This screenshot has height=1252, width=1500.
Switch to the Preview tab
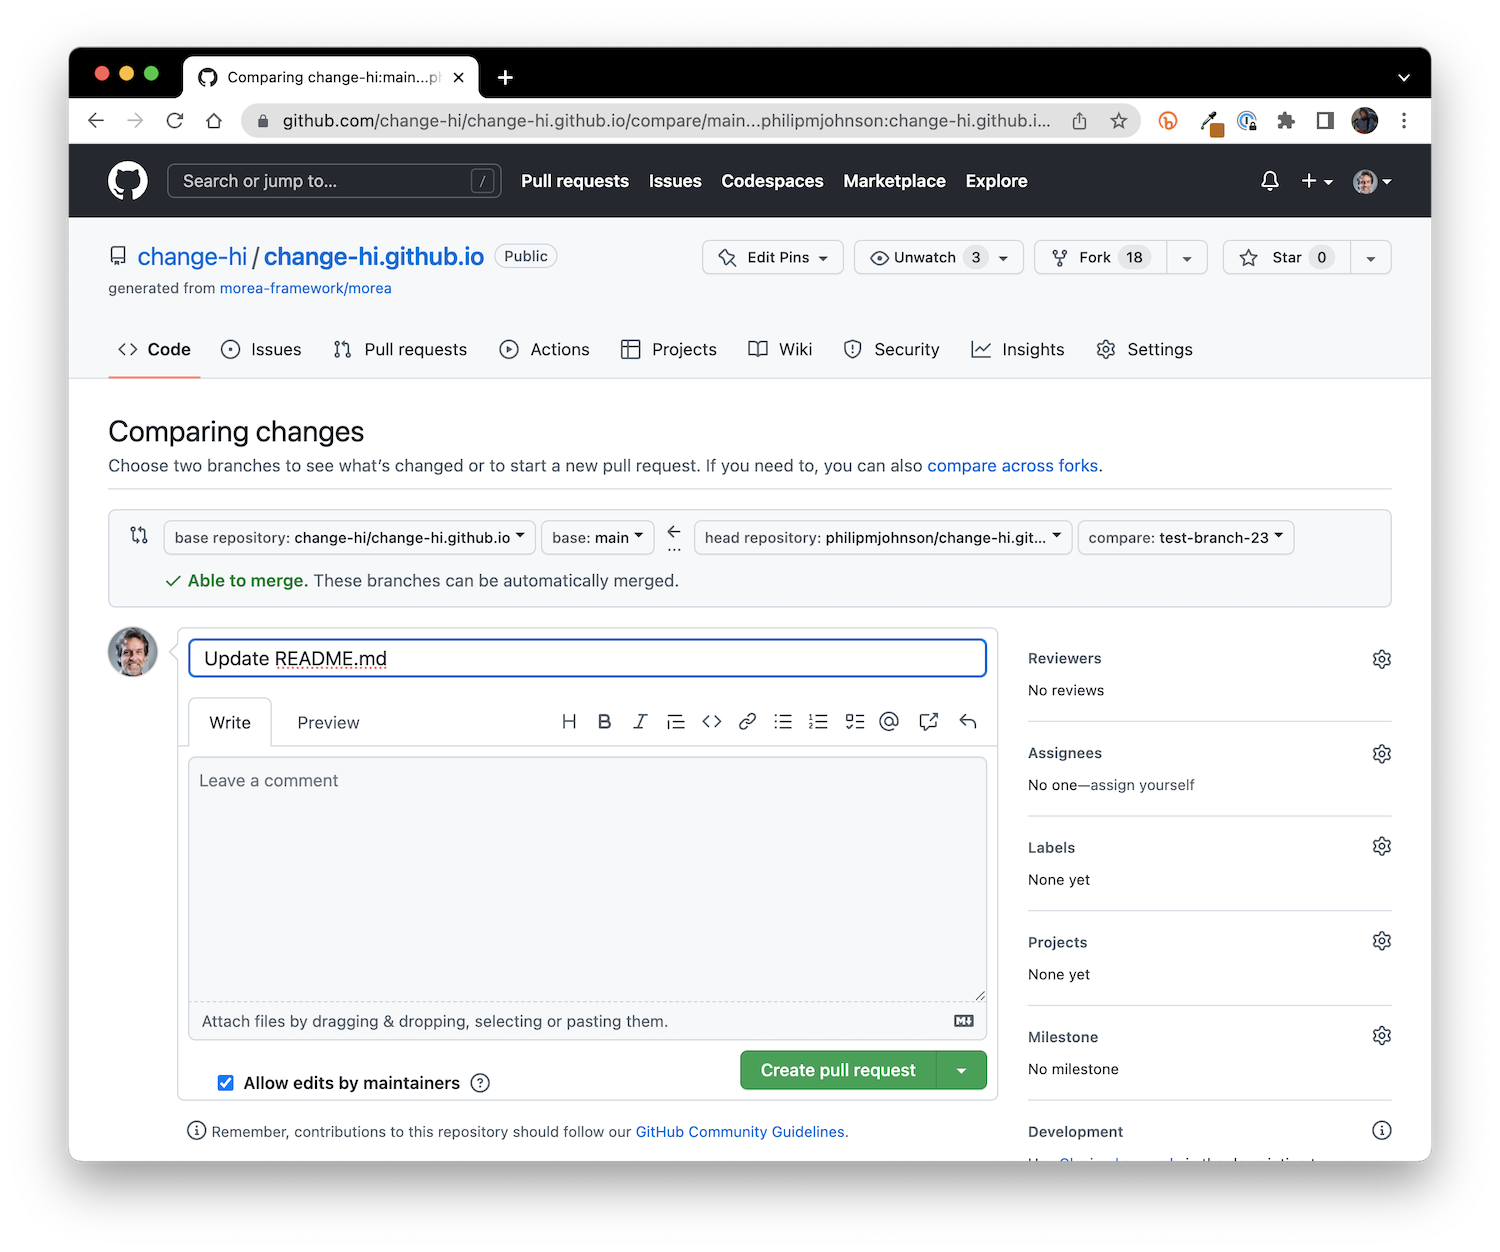[328, 723]
